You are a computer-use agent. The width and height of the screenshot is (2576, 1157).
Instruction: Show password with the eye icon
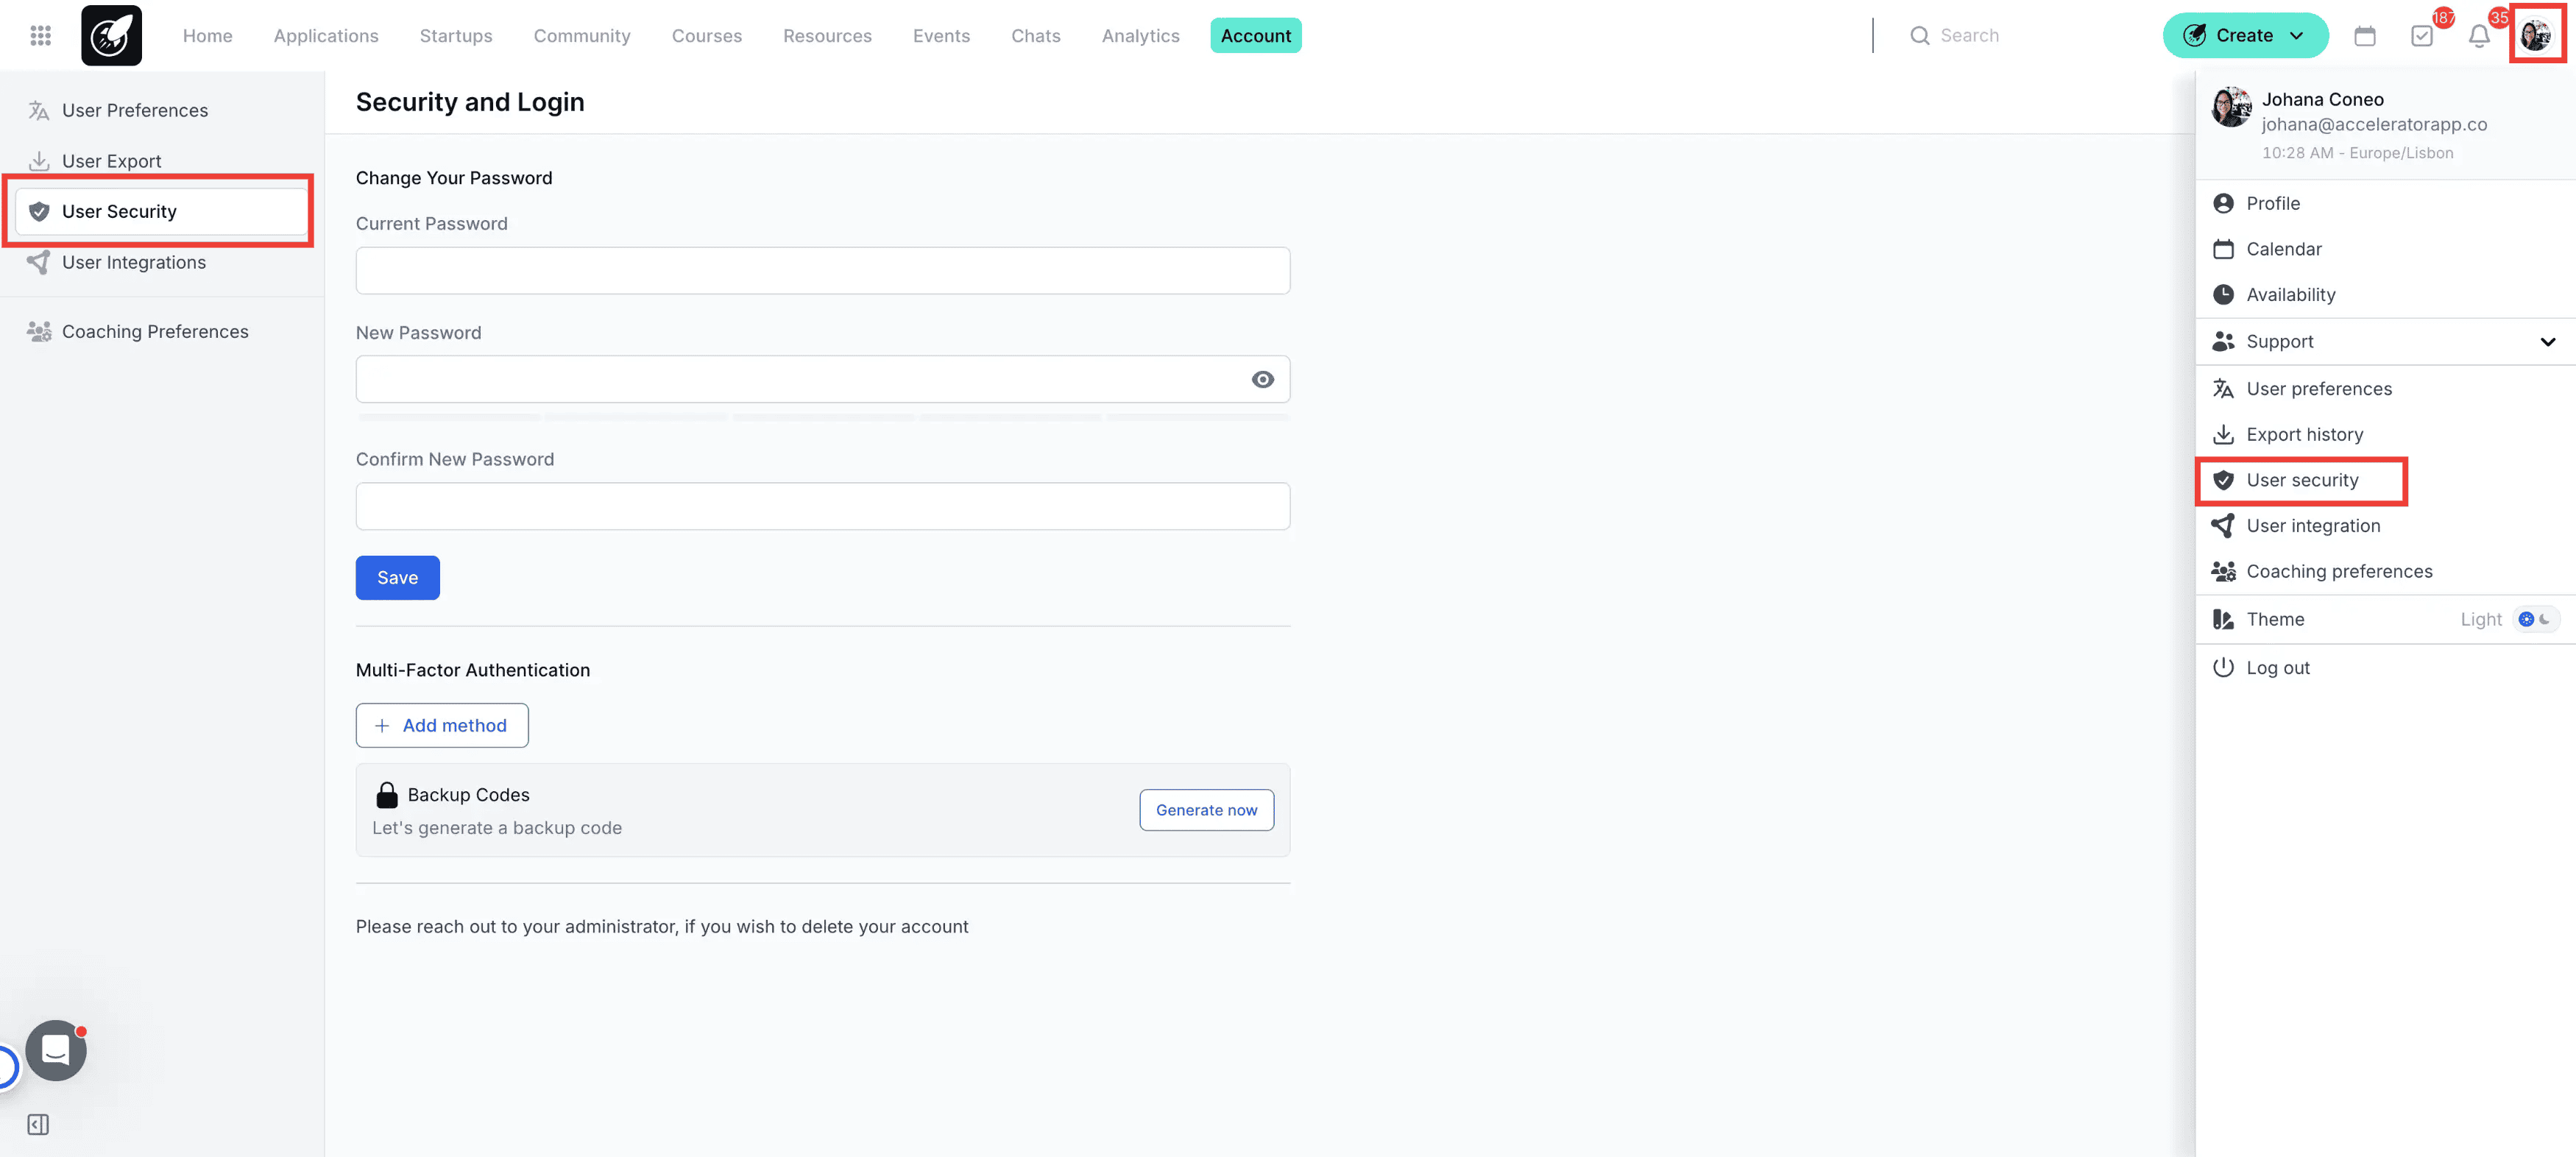coord(1262,379)
